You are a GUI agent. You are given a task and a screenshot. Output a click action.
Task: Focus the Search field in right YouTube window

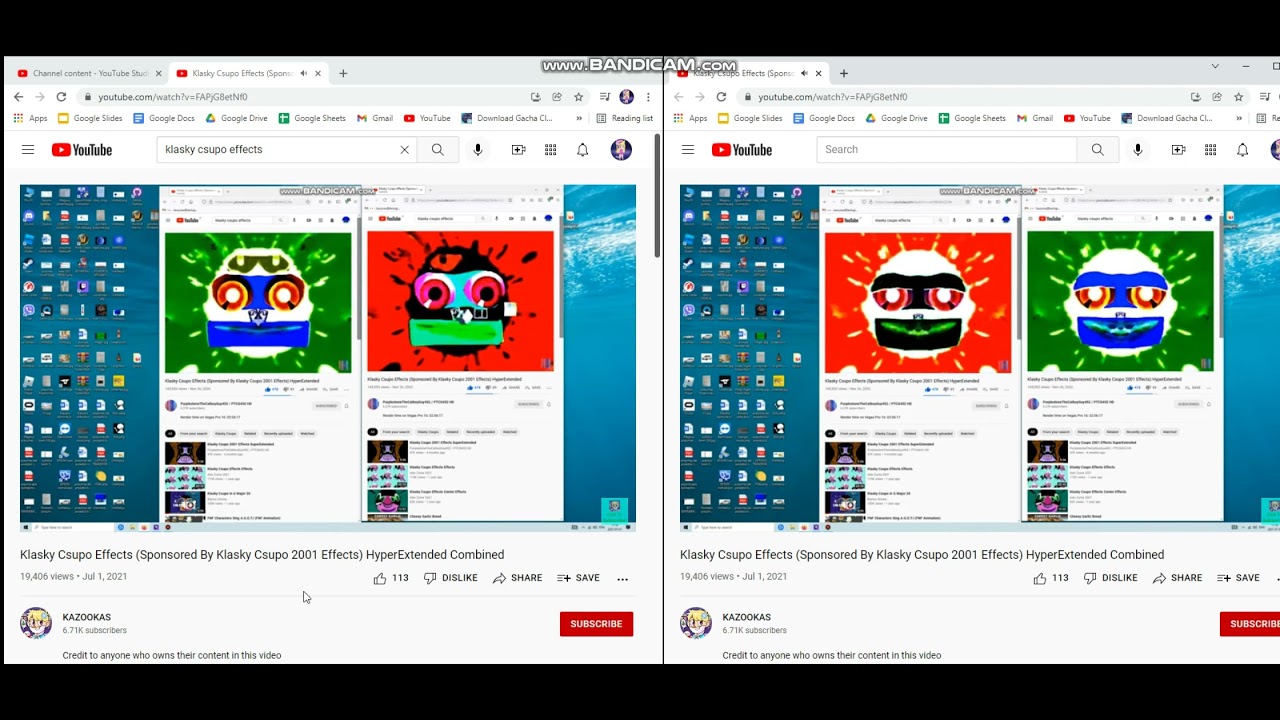(x=947, y=150)
